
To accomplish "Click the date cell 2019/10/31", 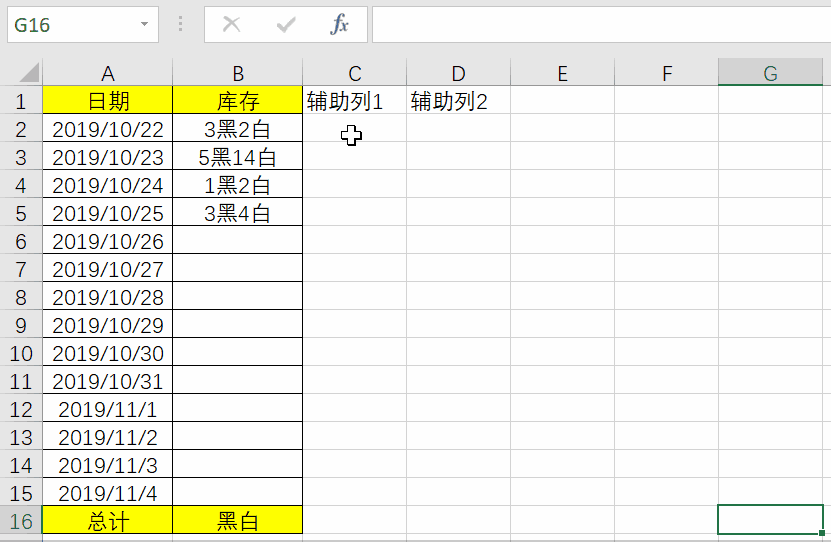I will [x=108, y=381].
